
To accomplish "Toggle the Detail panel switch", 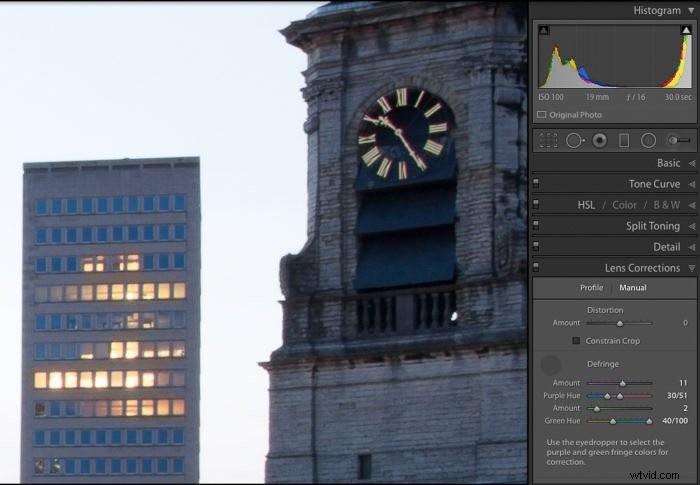I will pos(536,247).
